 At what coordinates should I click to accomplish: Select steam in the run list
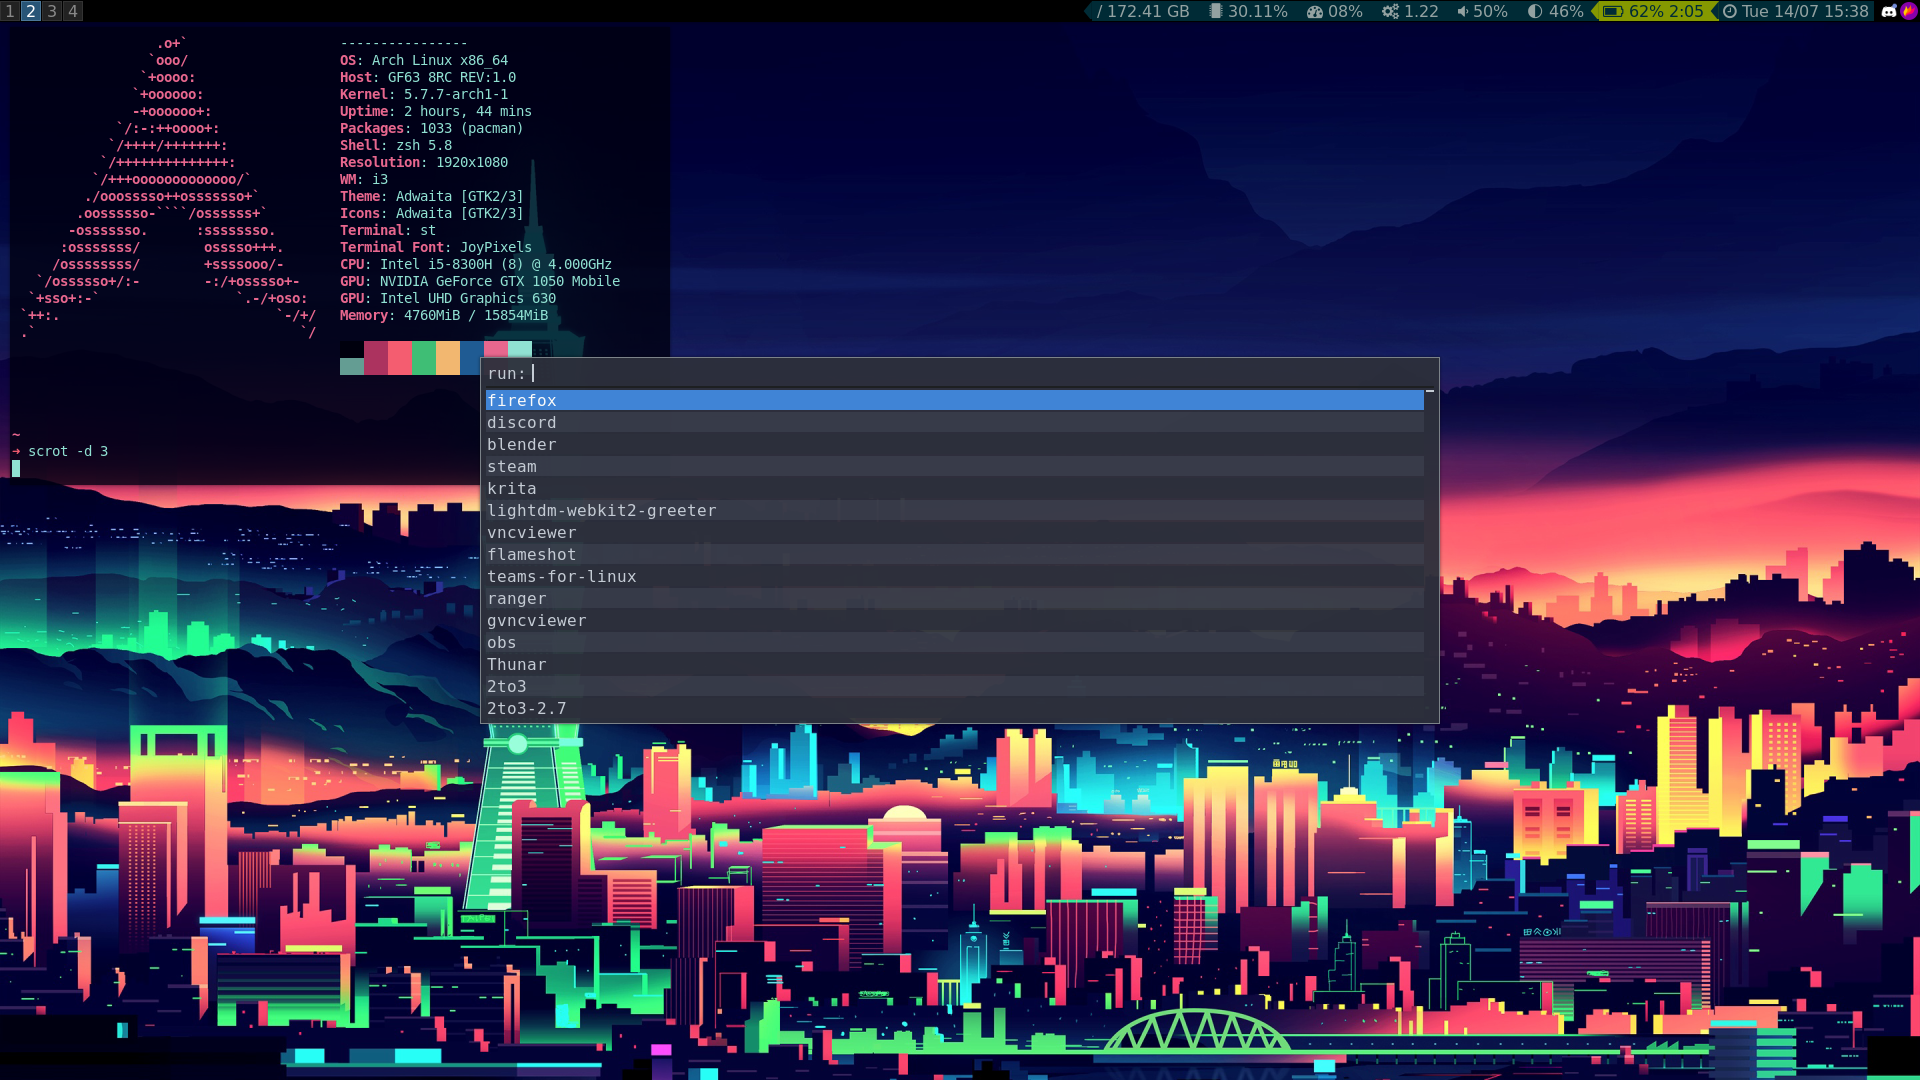tap(954, 466)
